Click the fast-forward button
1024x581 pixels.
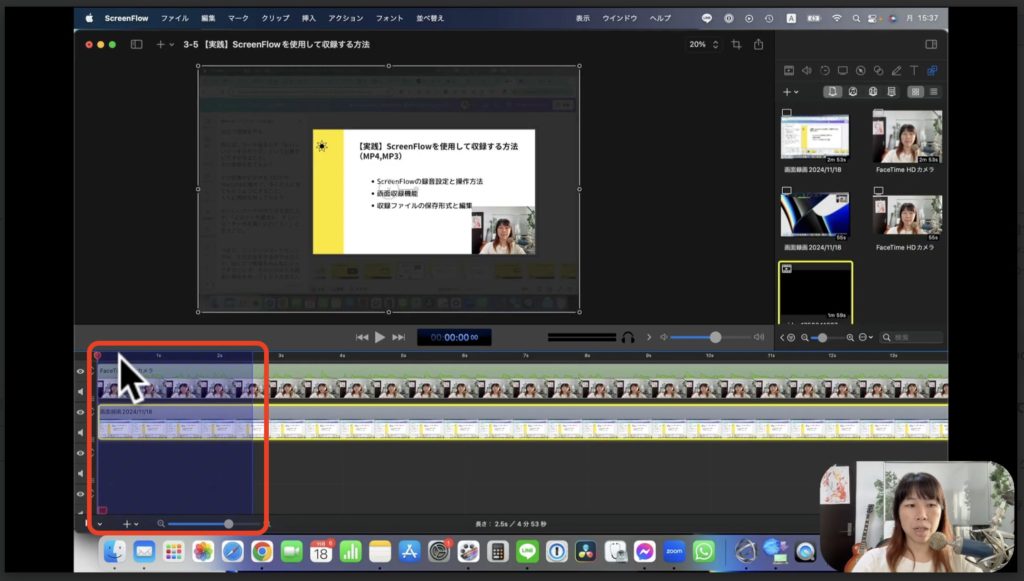(x=399, y=337)
